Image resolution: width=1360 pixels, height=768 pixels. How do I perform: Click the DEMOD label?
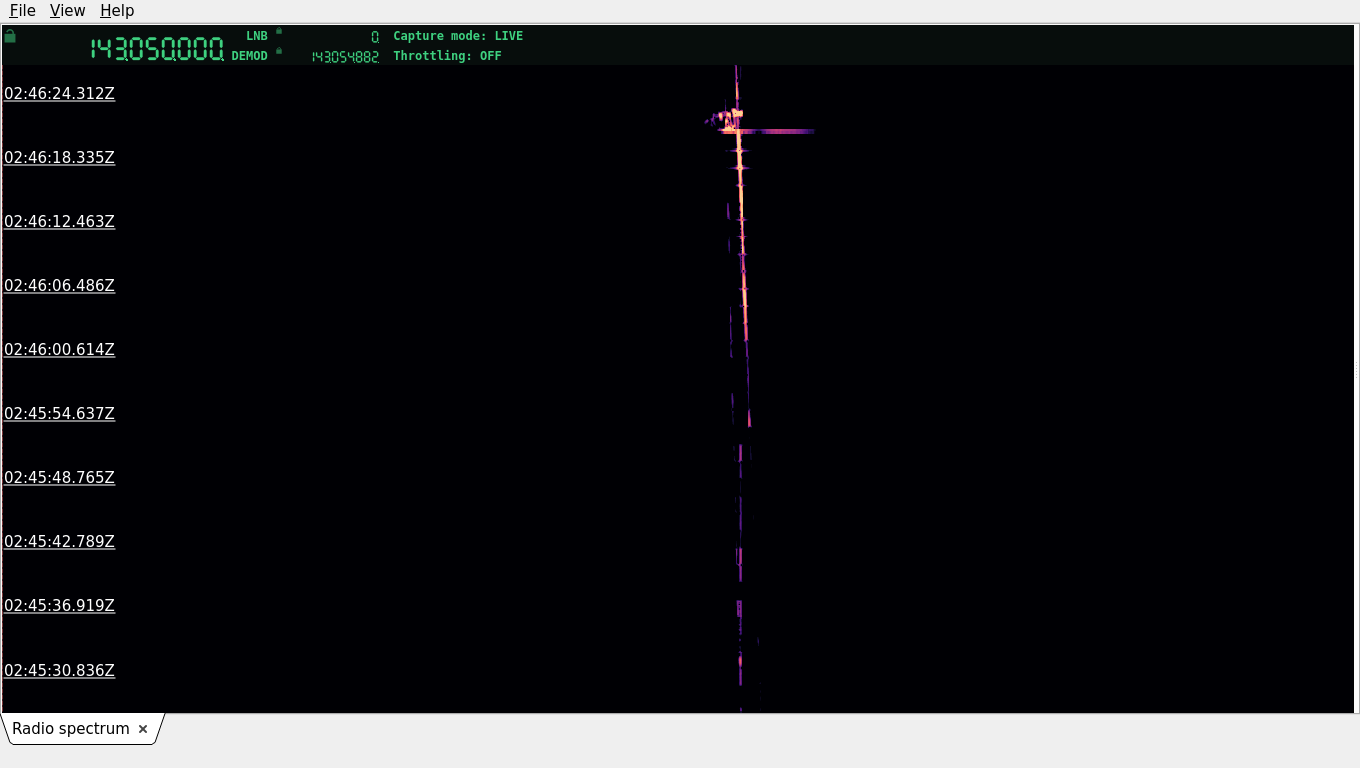click(x=250, y=56)
